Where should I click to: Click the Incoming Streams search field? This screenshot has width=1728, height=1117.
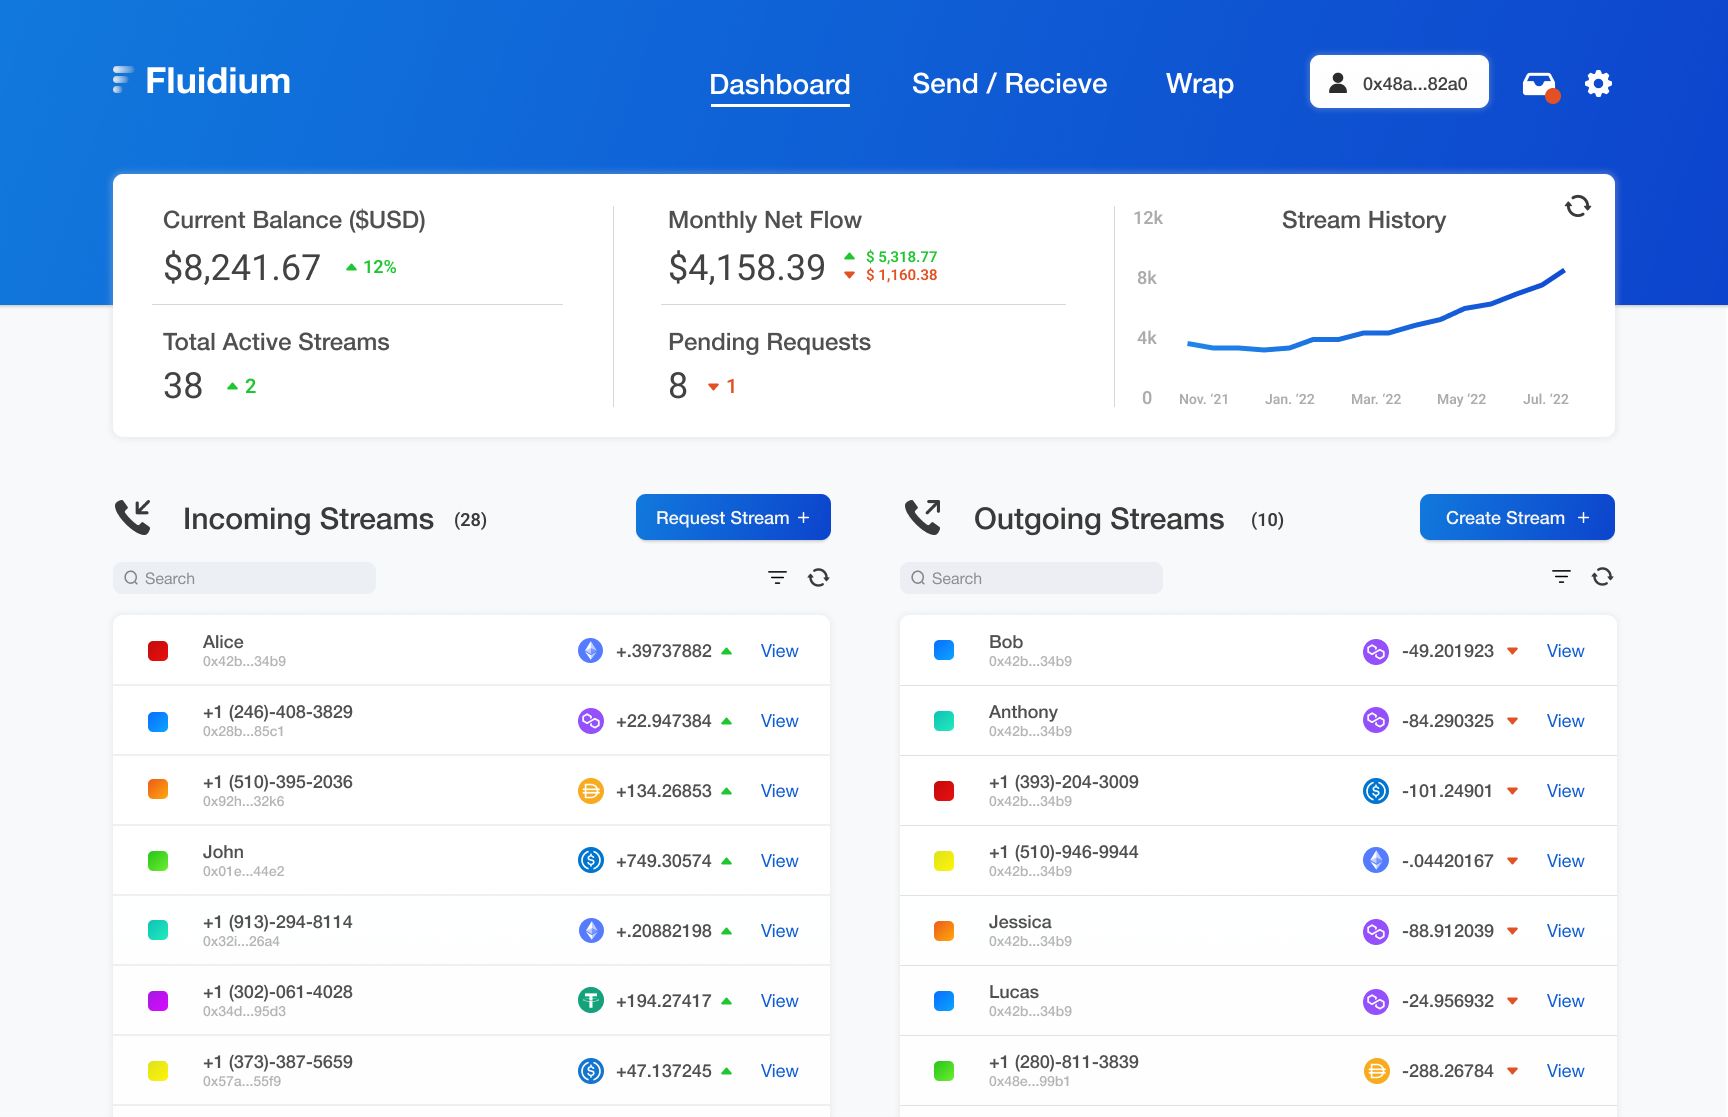click(x=244, y=578)
